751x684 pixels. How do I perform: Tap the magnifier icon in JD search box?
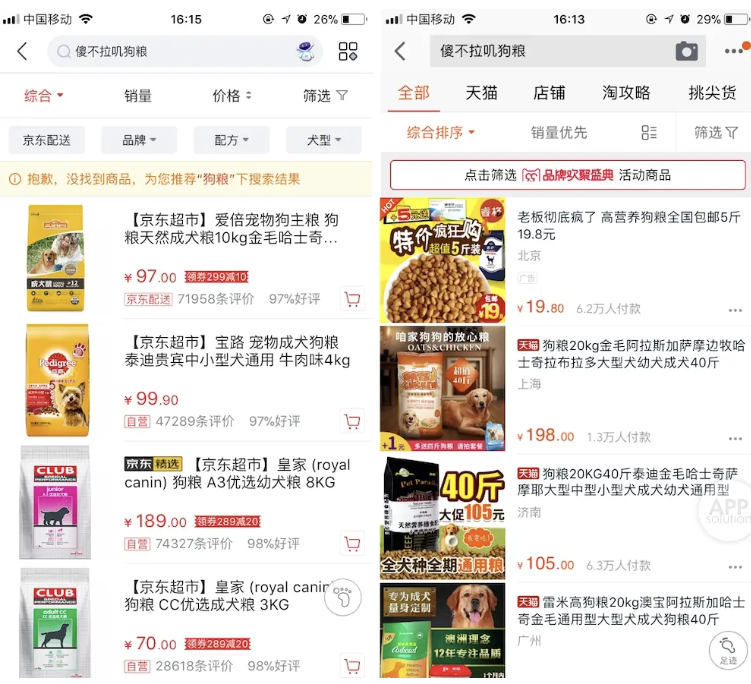[x=63, y=51]
